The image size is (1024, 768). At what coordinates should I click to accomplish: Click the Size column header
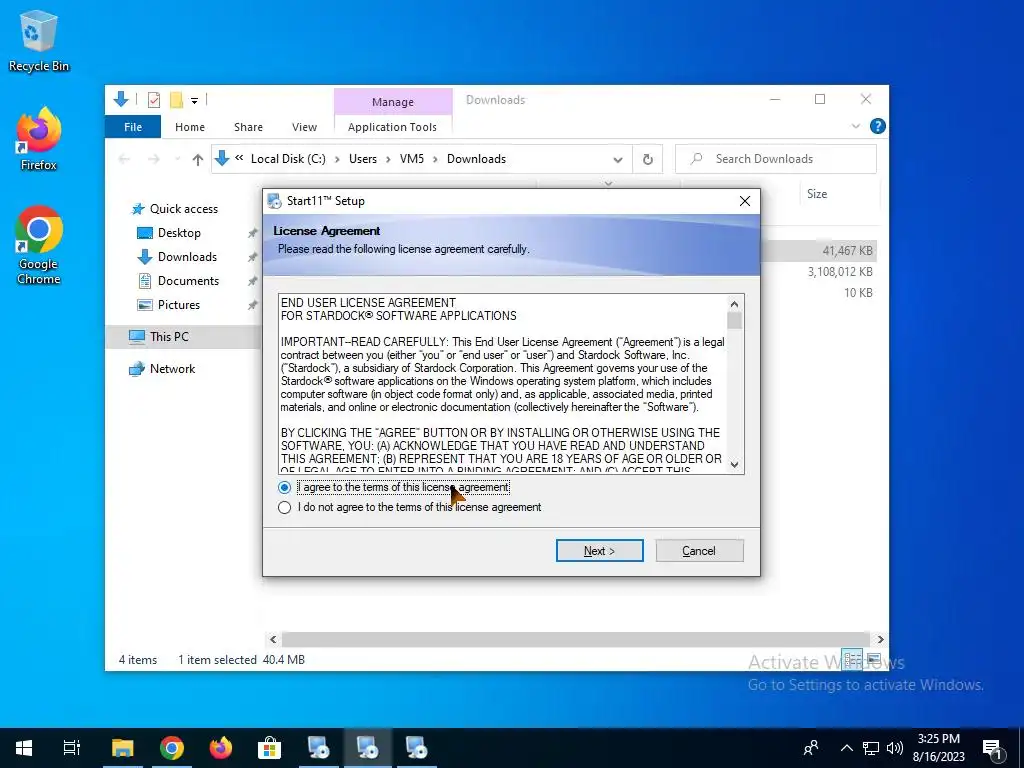coord(817,194)
